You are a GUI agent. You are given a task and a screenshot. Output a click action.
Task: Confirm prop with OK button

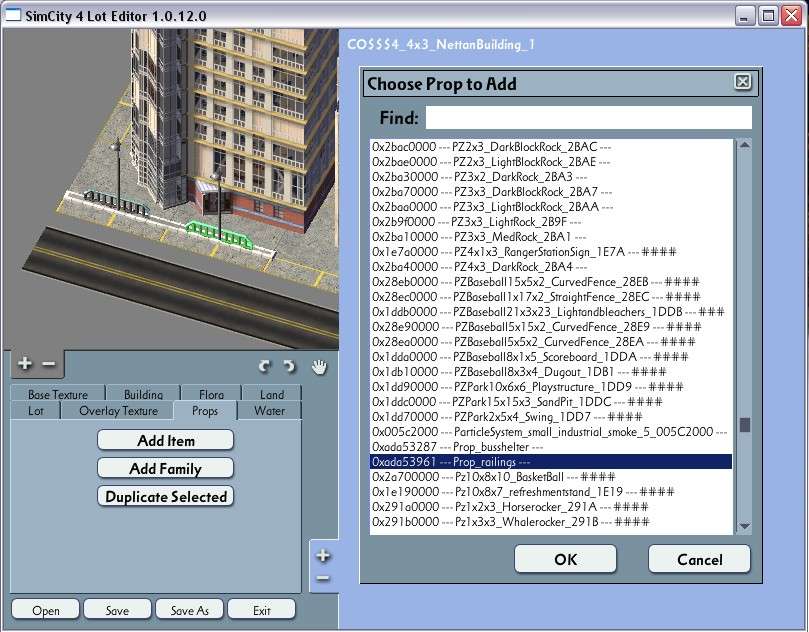point(565,559)
